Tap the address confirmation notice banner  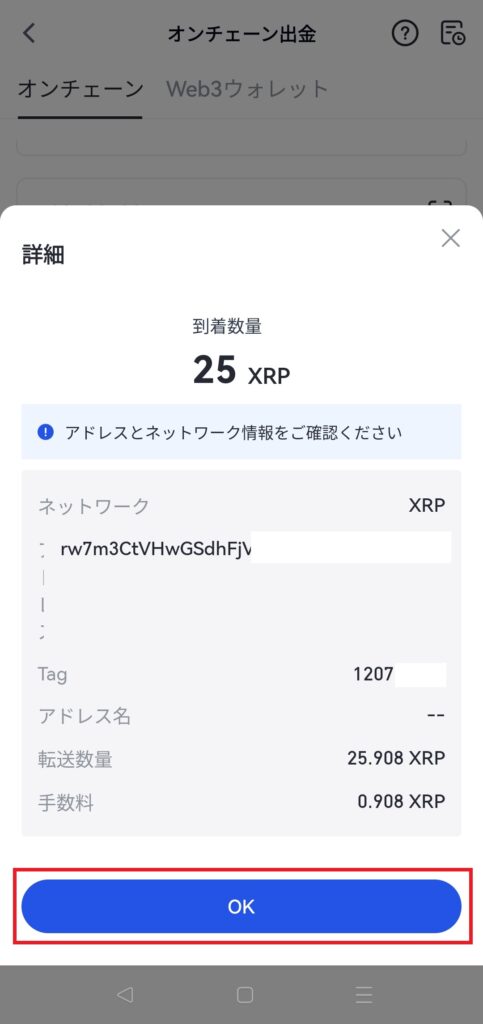pyautogui.click(x=242, y=432)
